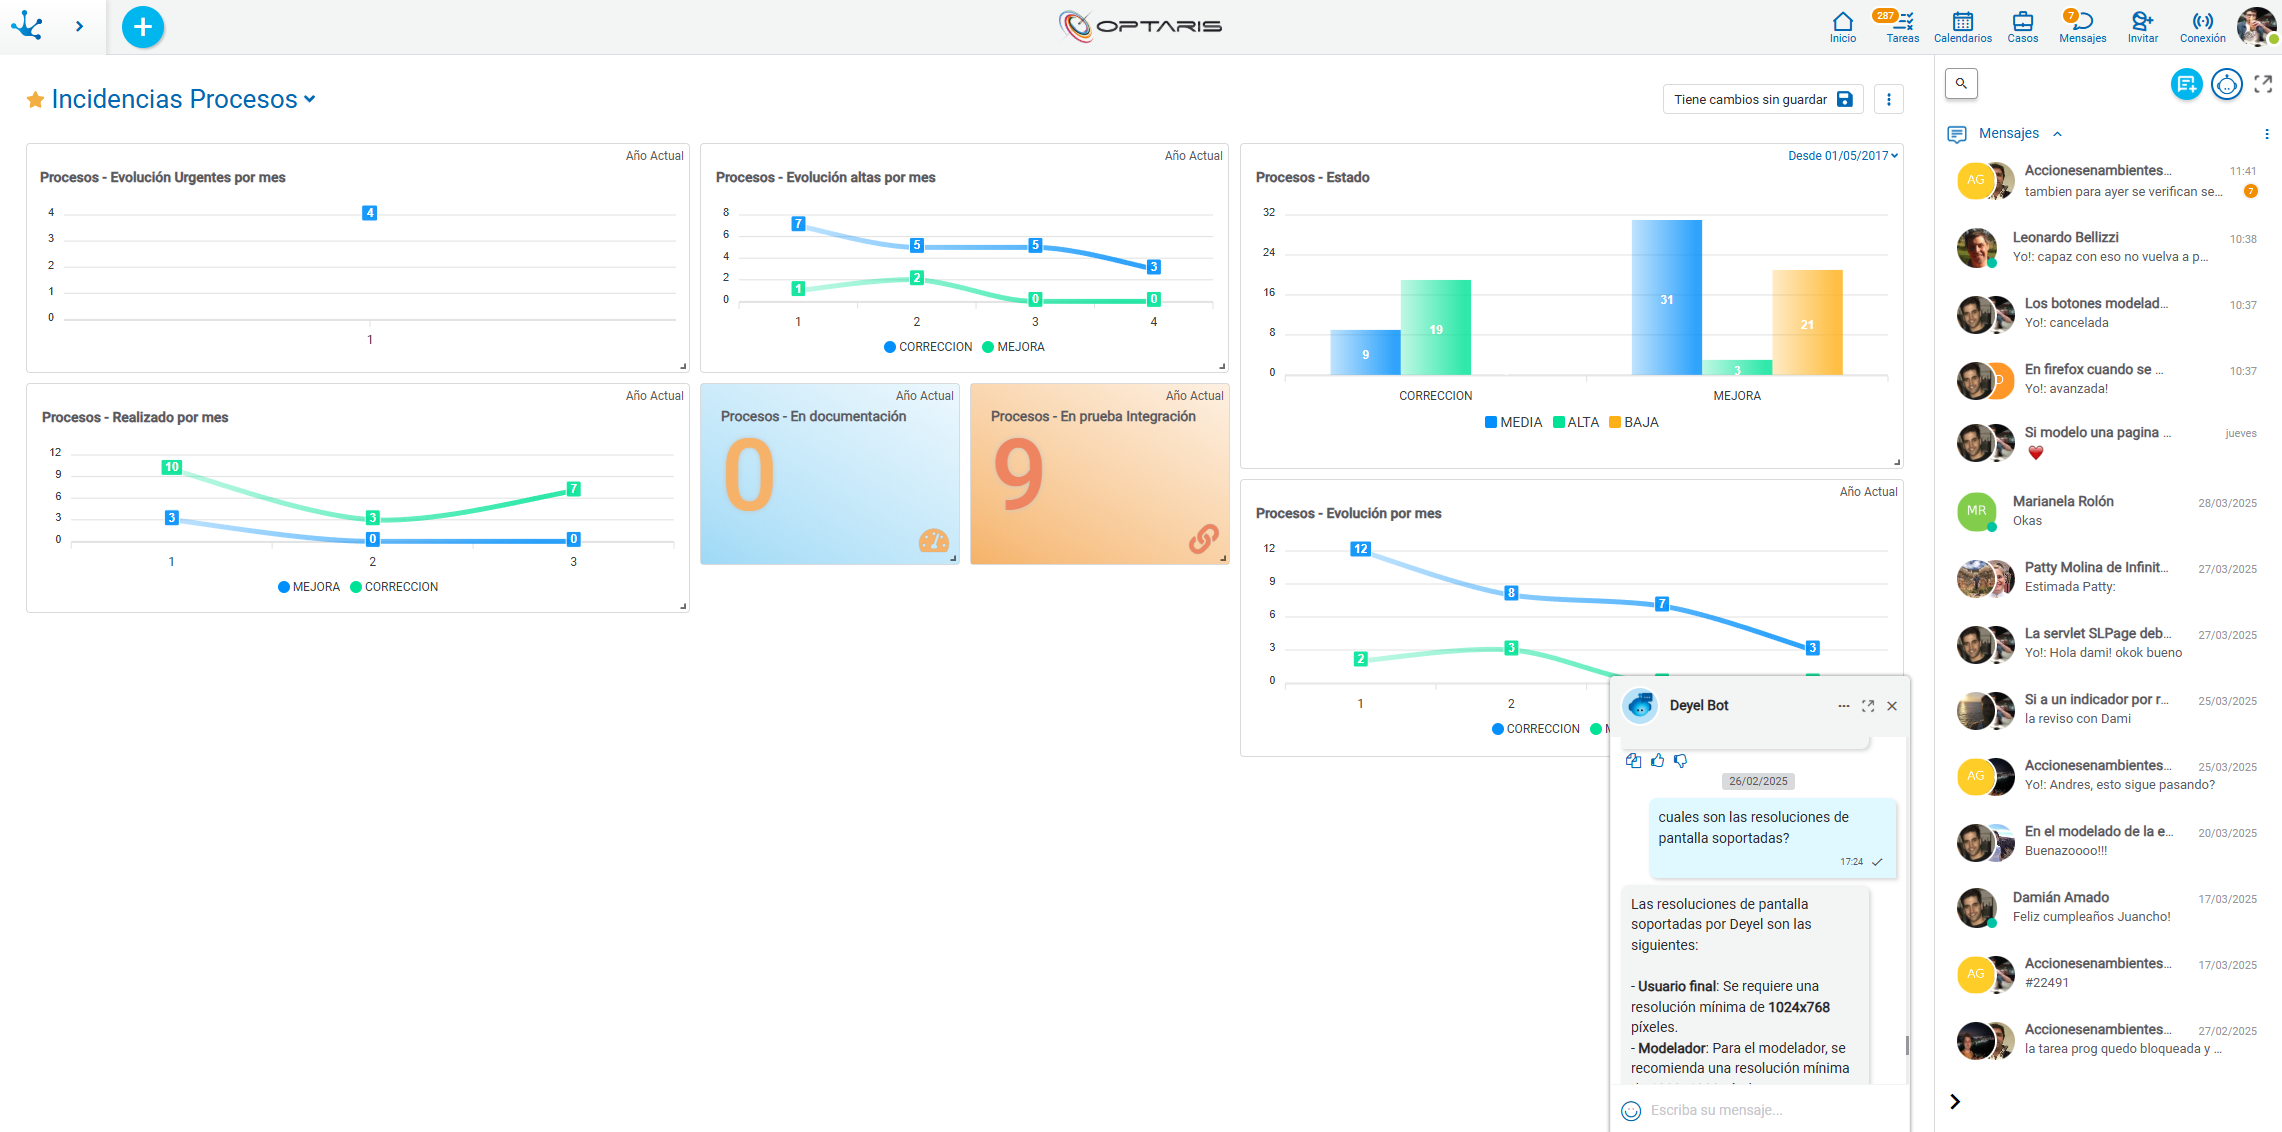
Task: Open the Casos briefcase icon
Action: point(2022,26)
